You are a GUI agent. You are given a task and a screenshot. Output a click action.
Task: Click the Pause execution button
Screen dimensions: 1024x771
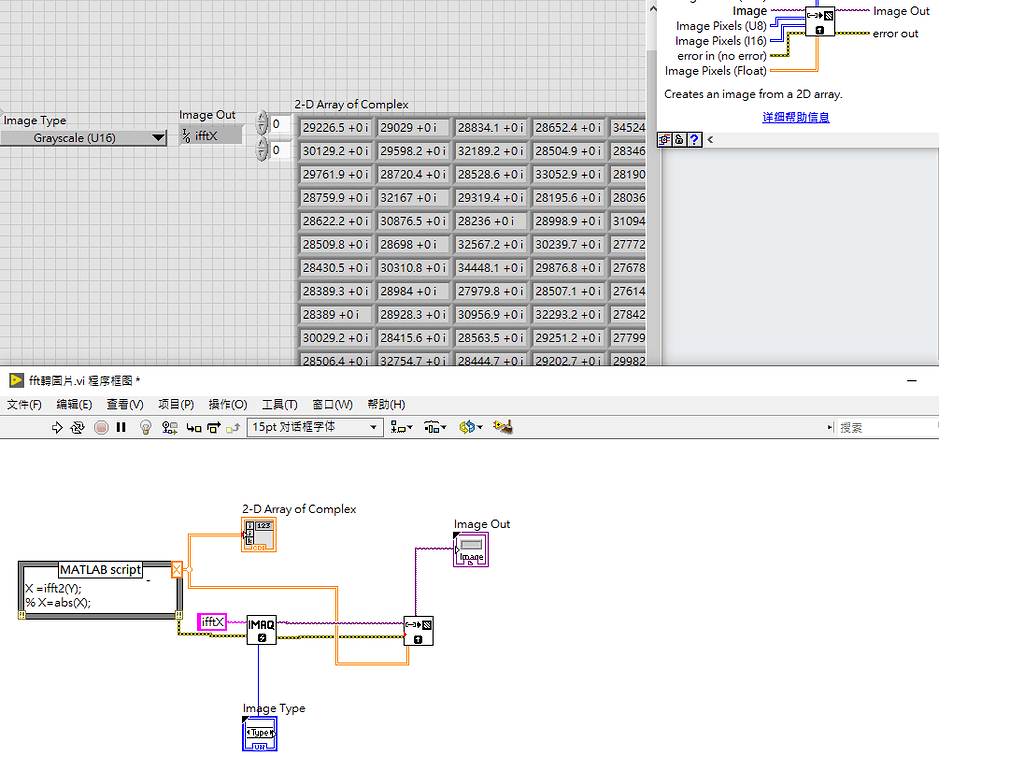coord(121,428)
